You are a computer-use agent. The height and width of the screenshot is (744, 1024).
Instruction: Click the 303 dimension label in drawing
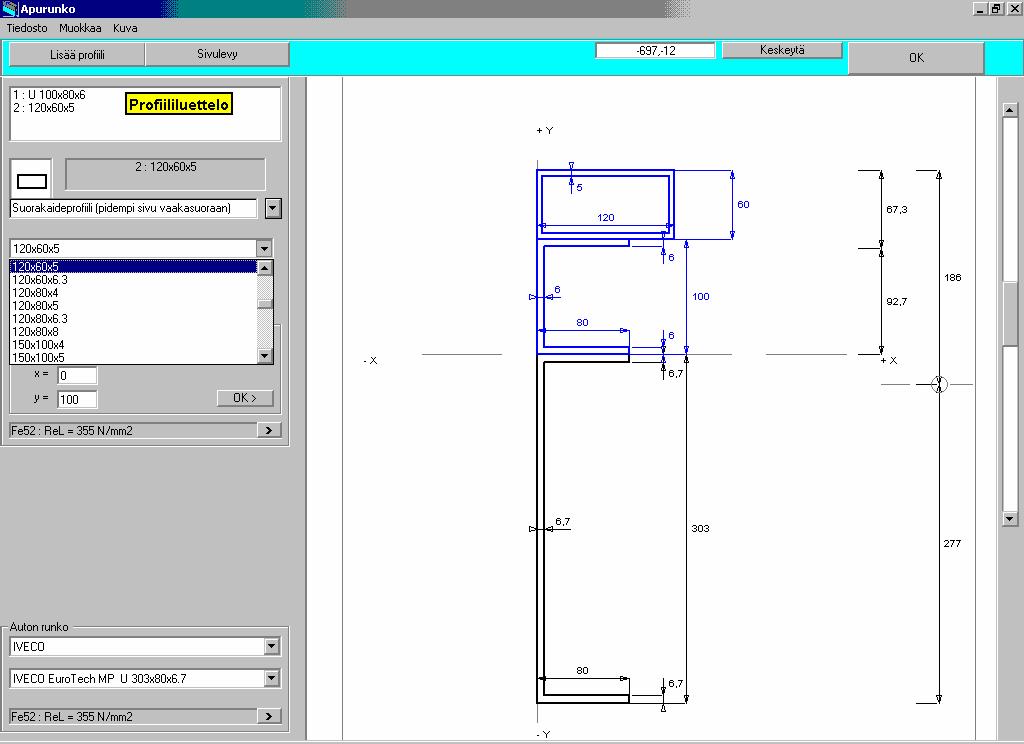point(700,528)
